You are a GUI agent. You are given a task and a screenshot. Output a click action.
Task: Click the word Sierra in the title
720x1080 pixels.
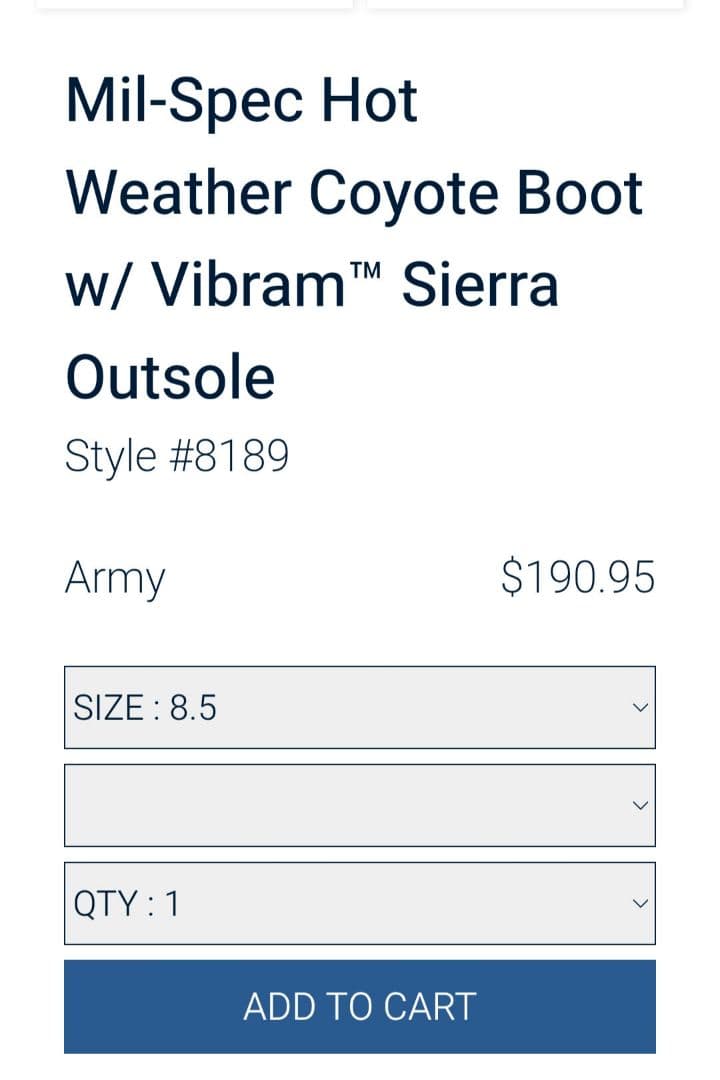(x=479, y=285)
